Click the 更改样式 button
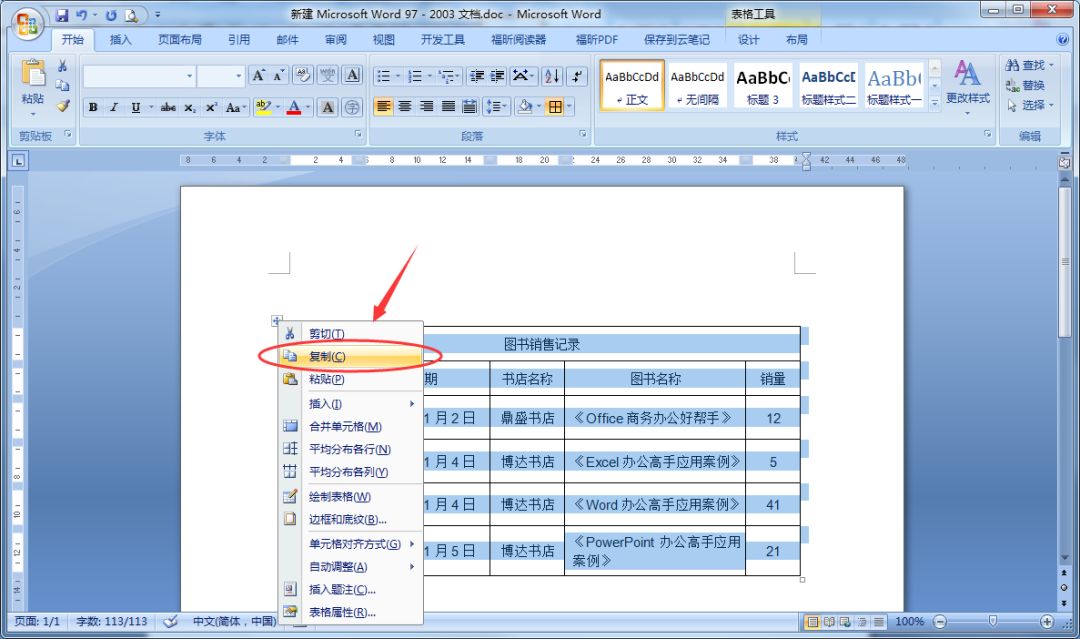Viewport: 1080px width, 639px height. point(968,85)
